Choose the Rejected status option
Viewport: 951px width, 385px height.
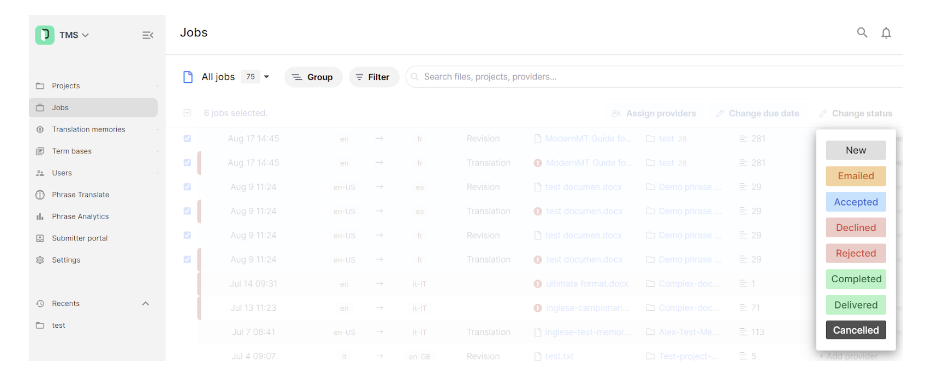[856, 253]
